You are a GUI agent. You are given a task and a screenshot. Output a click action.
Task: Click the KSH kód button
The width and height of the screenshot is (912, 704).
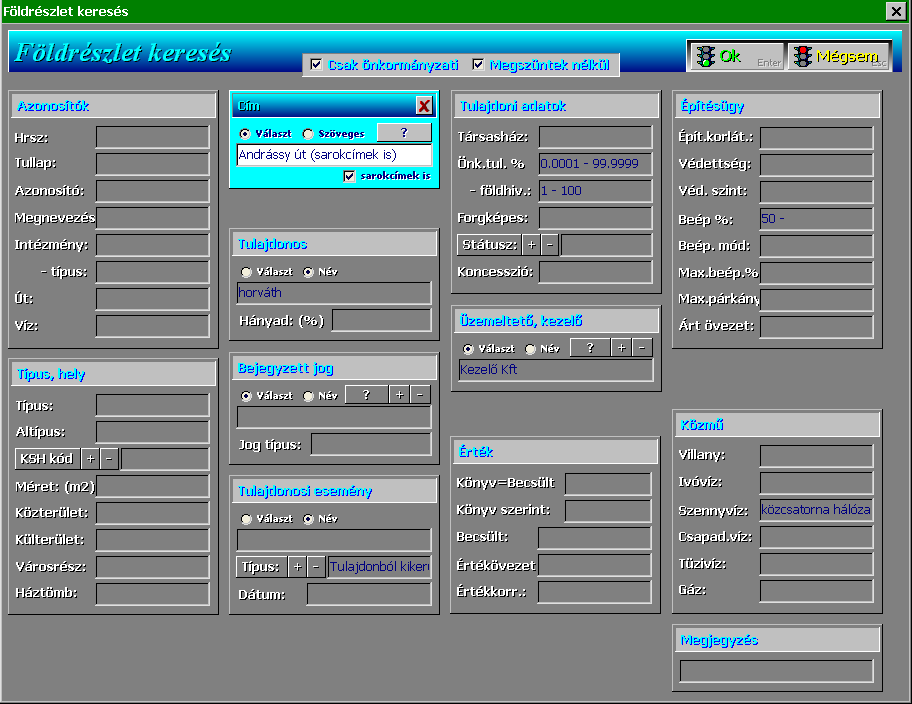47,459
